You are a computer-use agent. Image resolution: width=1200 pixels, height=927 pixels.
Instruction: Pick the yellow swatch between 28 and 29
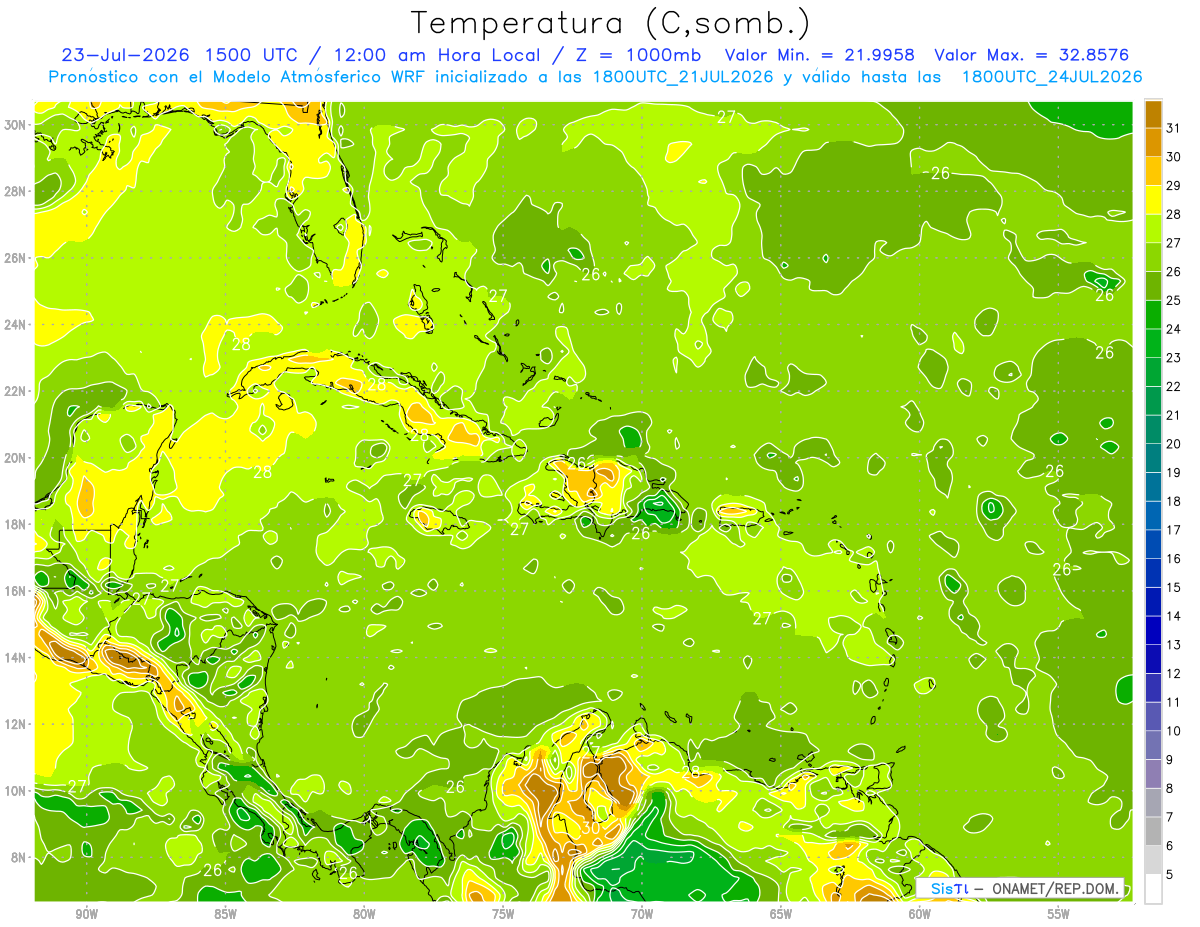[x=1153, y=200]
